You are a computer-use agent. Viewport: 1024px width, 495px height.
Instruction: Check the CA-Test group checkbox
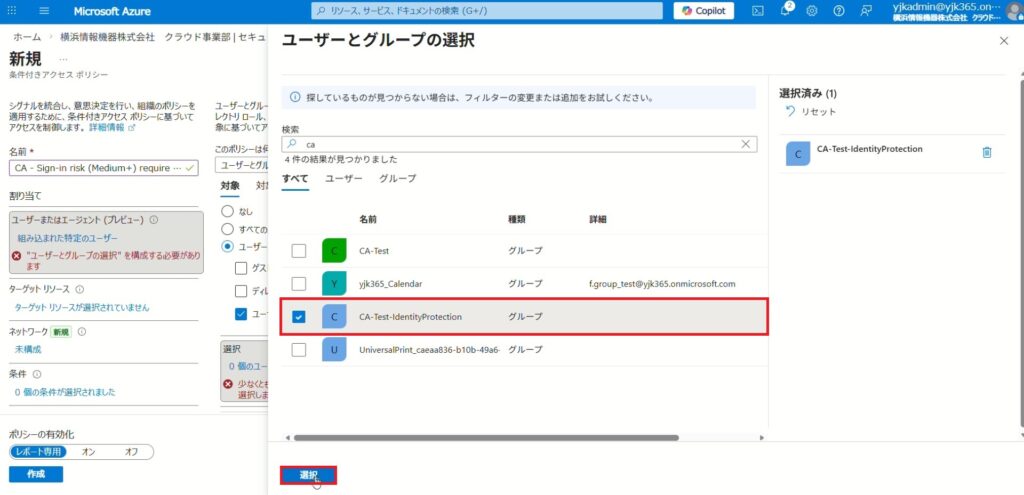point(299,250)
